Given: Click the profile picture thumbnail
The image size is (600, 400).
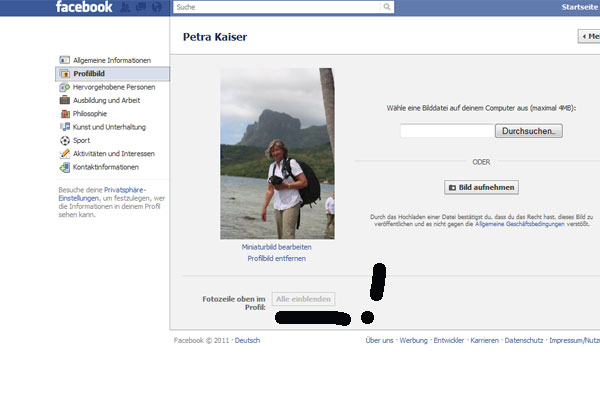Looking at the screenshot, I should click(276, 154).
